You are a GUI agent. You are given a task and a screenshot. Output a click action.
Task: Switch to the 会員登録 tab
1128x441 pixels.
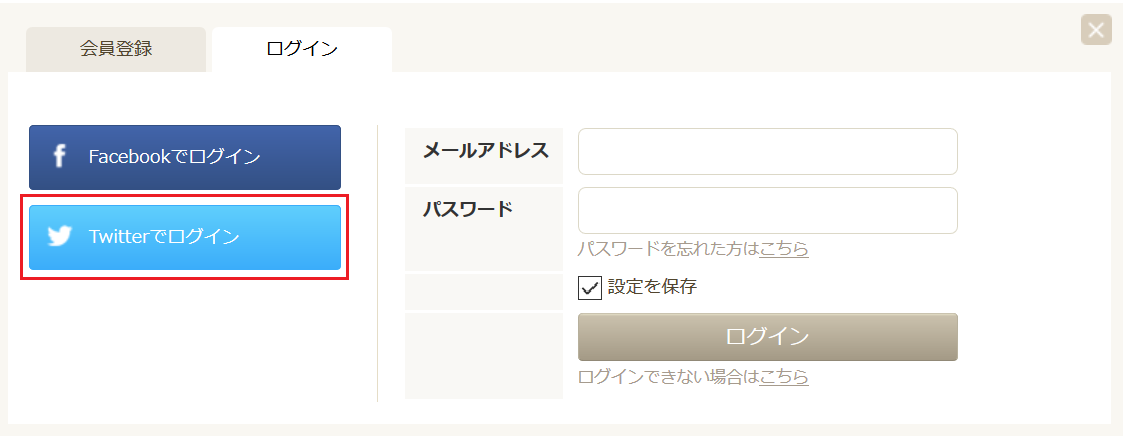click(x=116, y=50)
